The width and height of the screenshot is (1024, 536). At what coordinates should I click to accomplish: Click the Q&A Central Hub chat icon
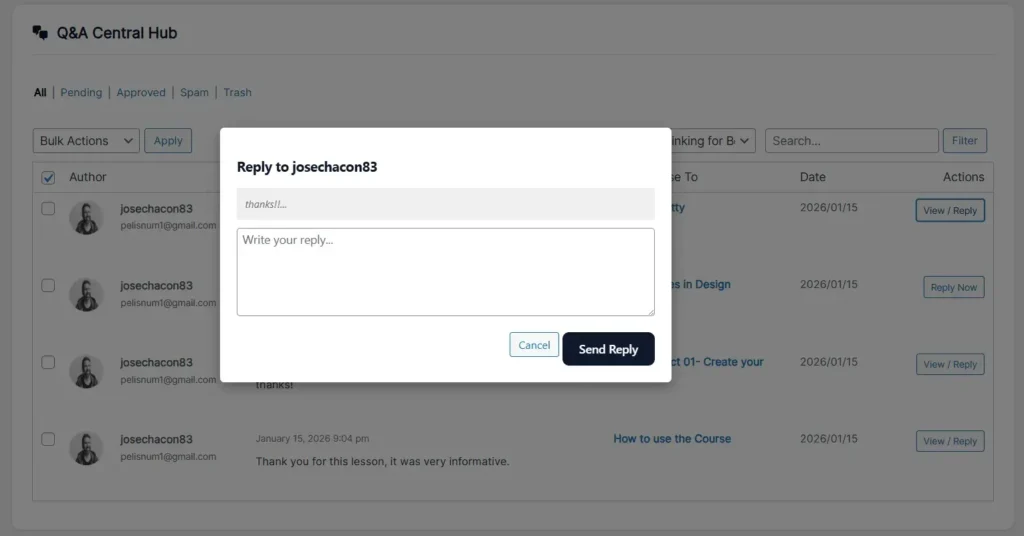tap(40, 33)
